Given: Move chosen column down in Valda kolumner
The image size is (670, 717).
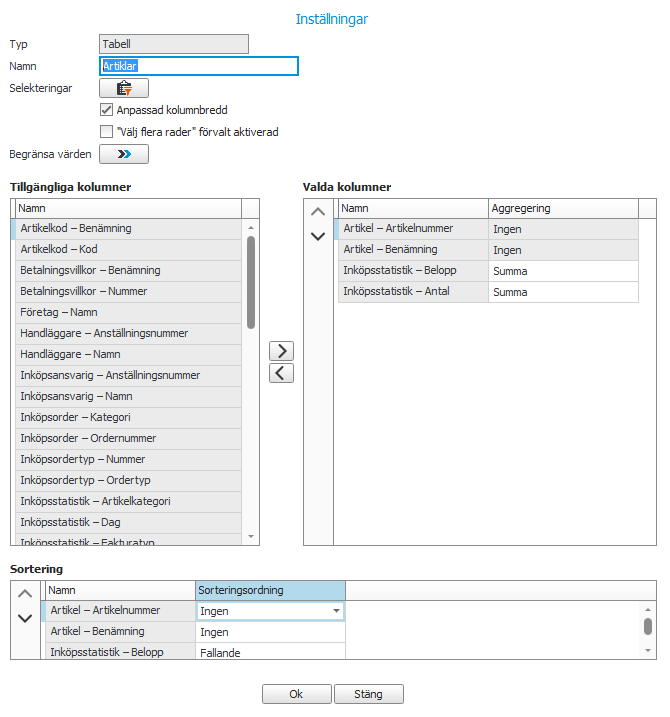Looking at the screenshot, I should 318,236.
